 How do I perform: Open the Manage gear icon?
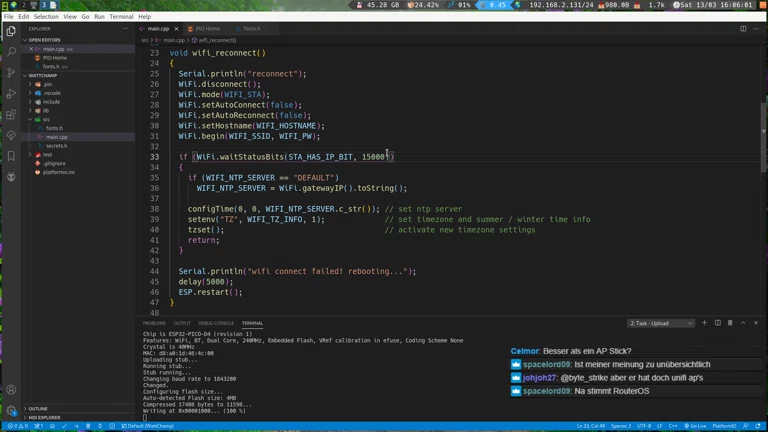11,410
